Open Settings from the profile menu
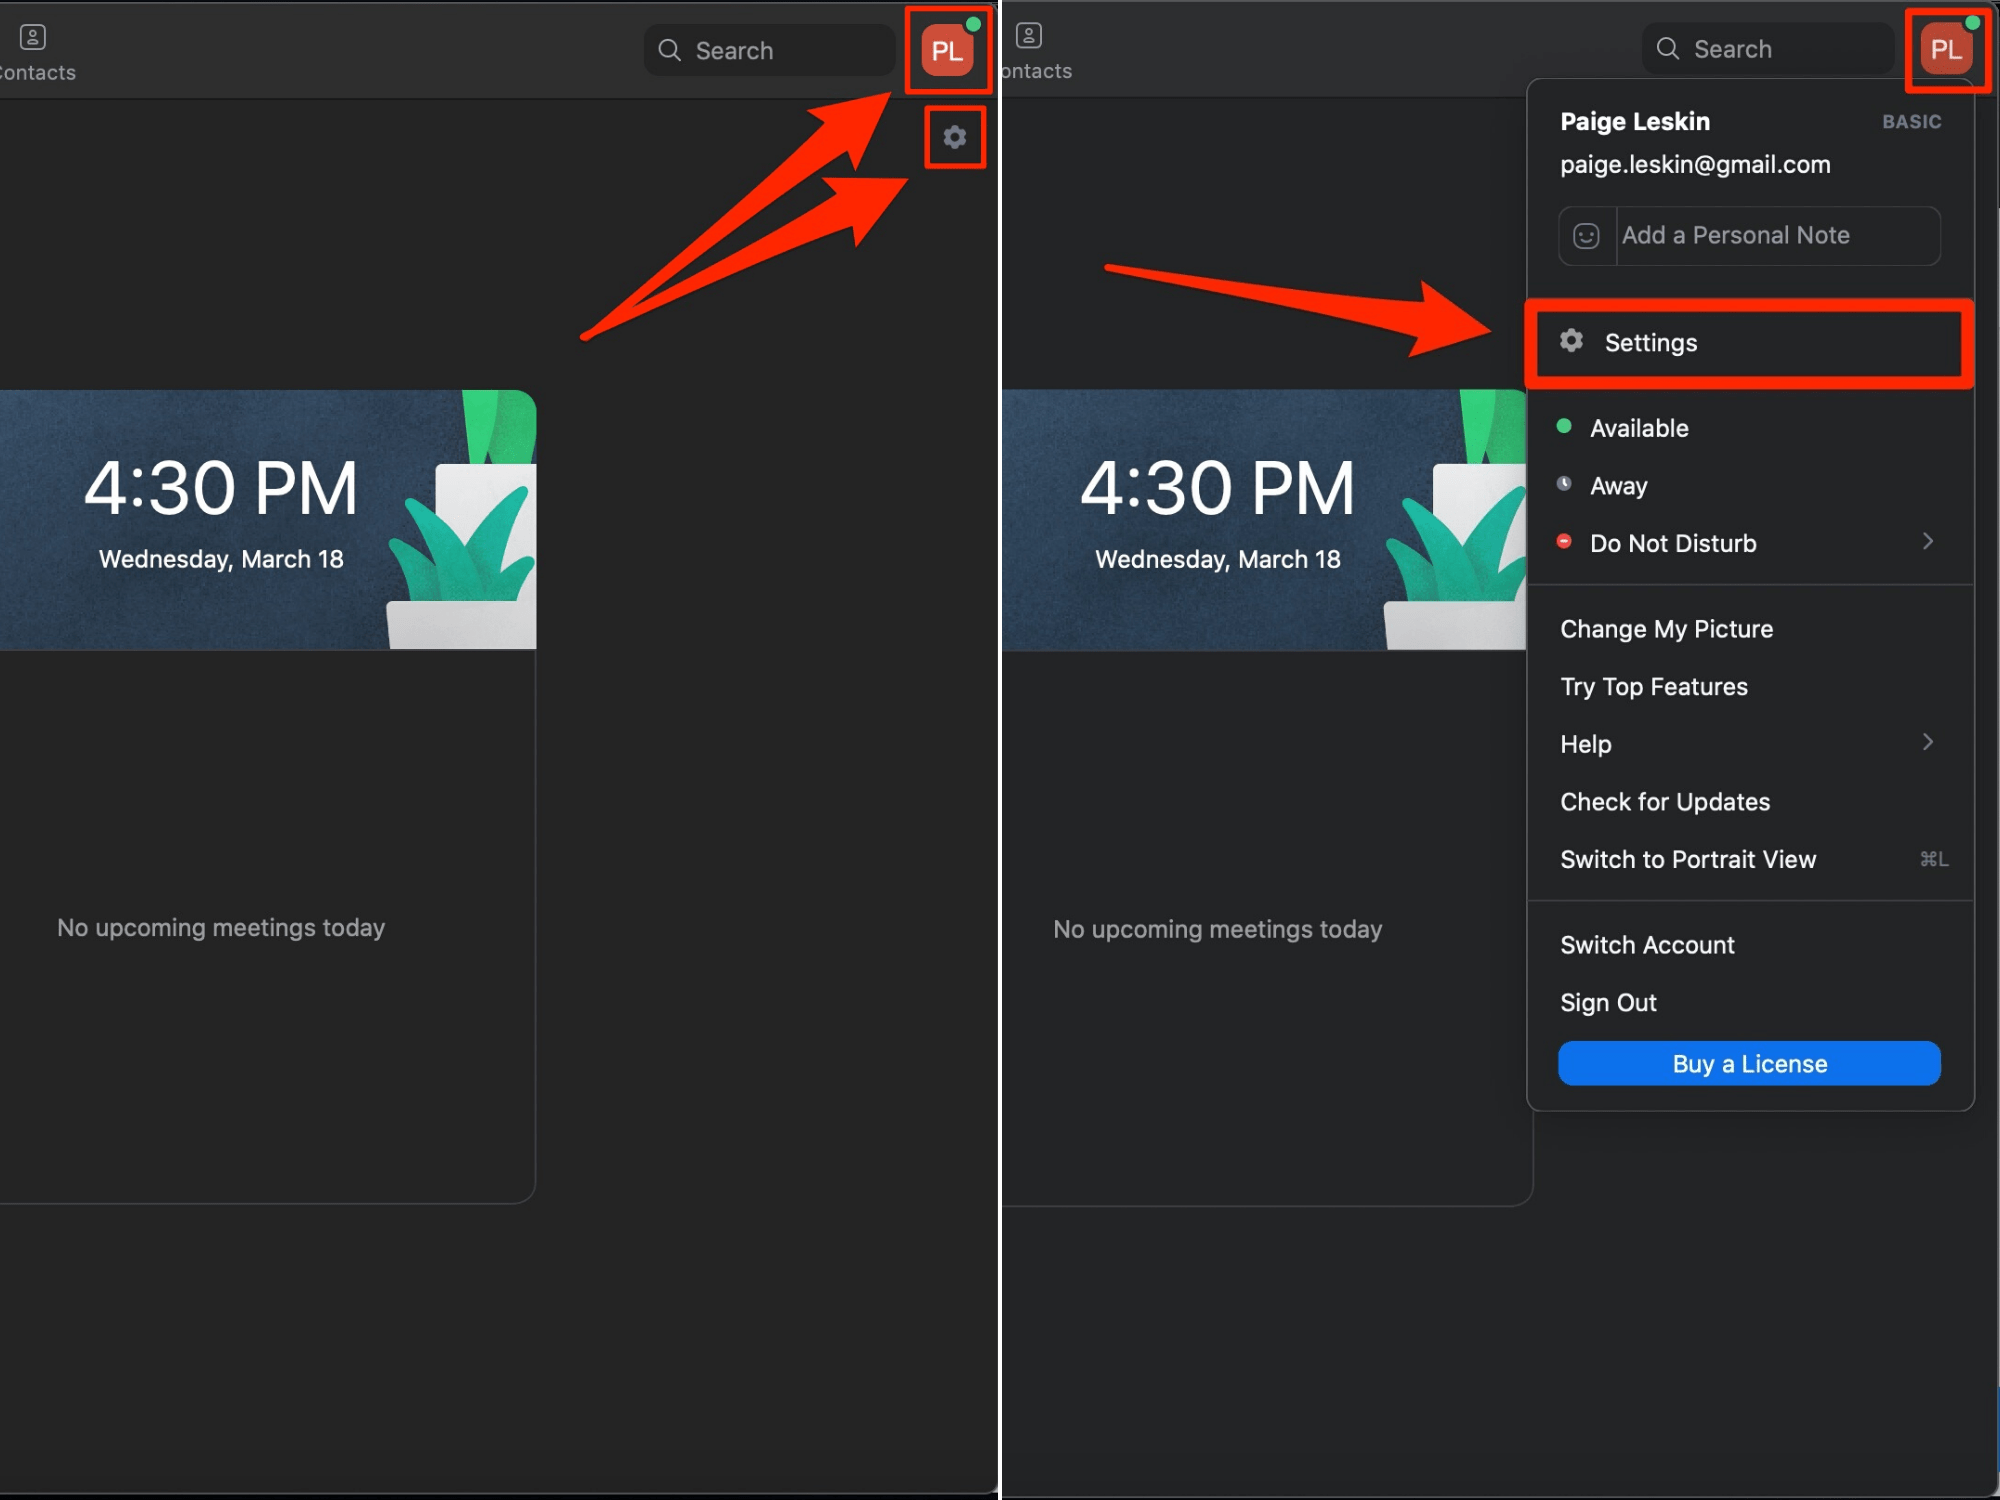 coord(1650,343)
